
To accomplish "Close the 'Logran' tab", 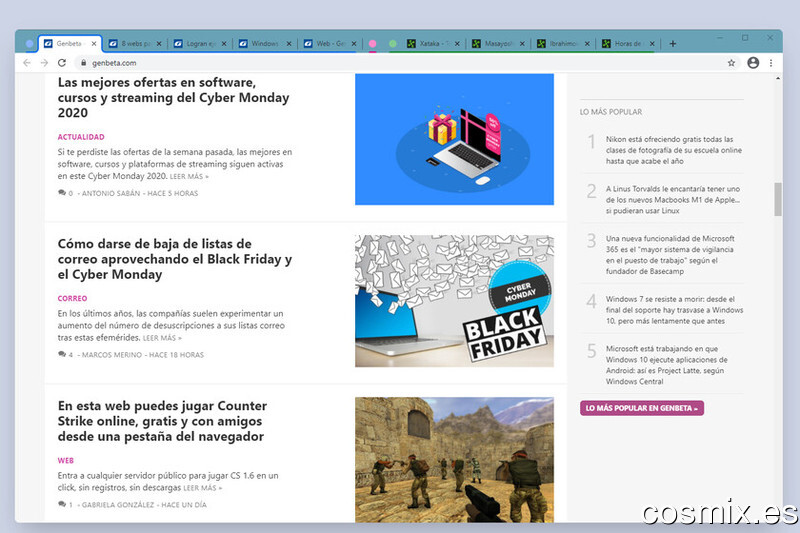I will [x=224, y=44].
